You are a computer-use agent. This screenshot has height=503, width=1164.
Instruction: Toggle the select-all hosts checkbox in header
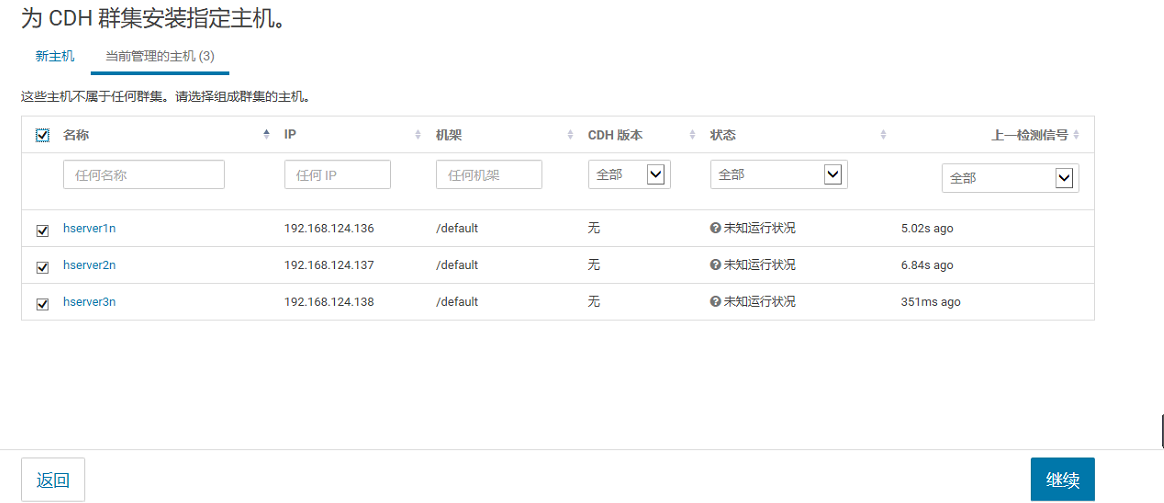(42, 135)
